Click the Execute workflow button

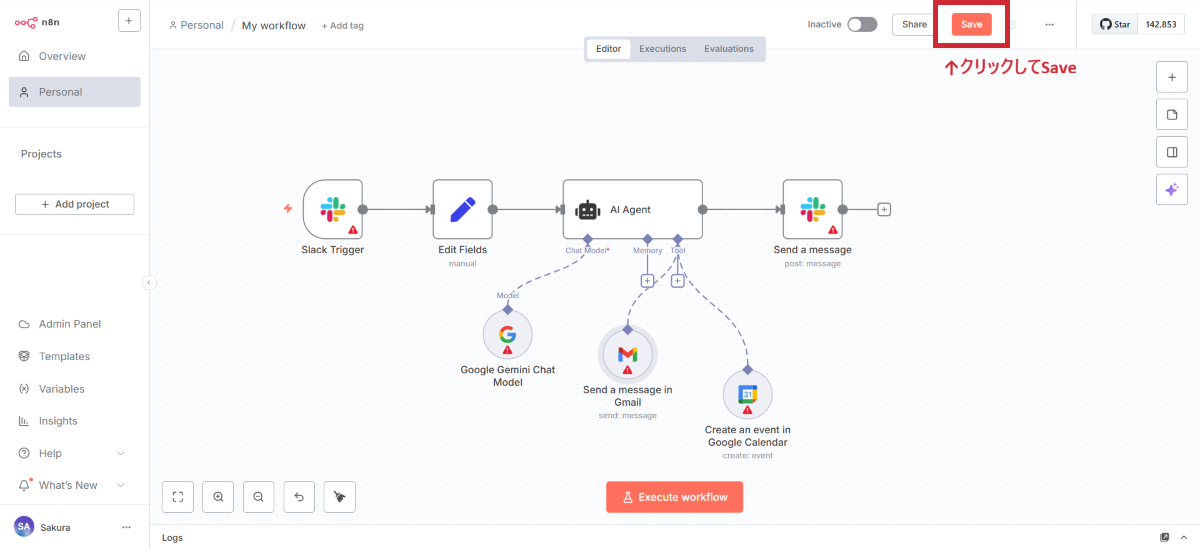674,497
